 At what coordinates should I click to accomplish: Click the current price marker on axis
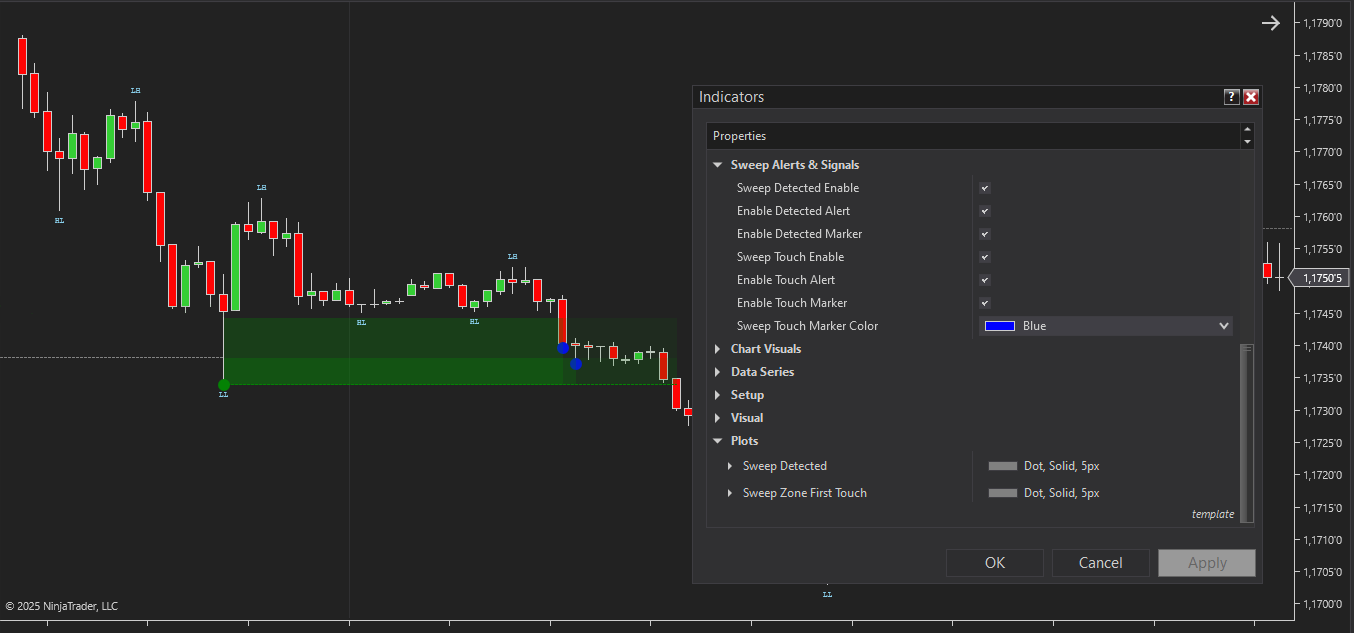tap(1316, 278)
